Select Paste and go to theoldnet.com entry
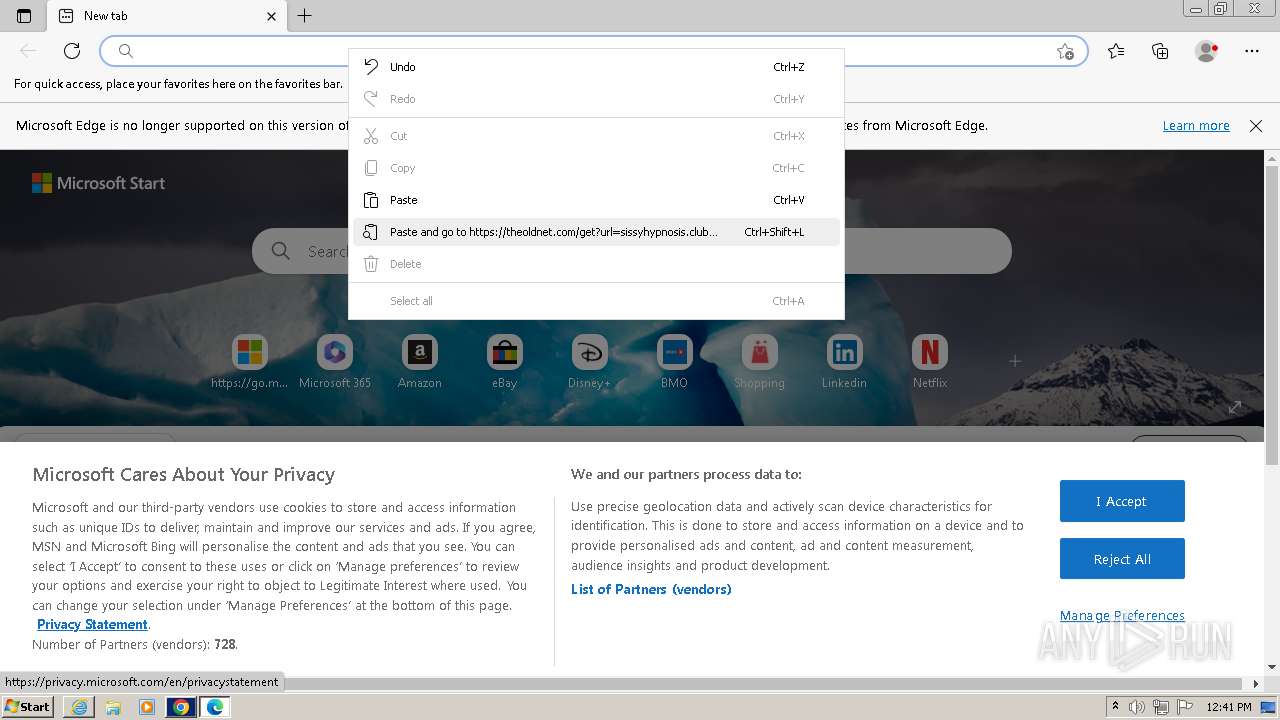The width and height of the screenshot is (1280, 720). point(596,232)
